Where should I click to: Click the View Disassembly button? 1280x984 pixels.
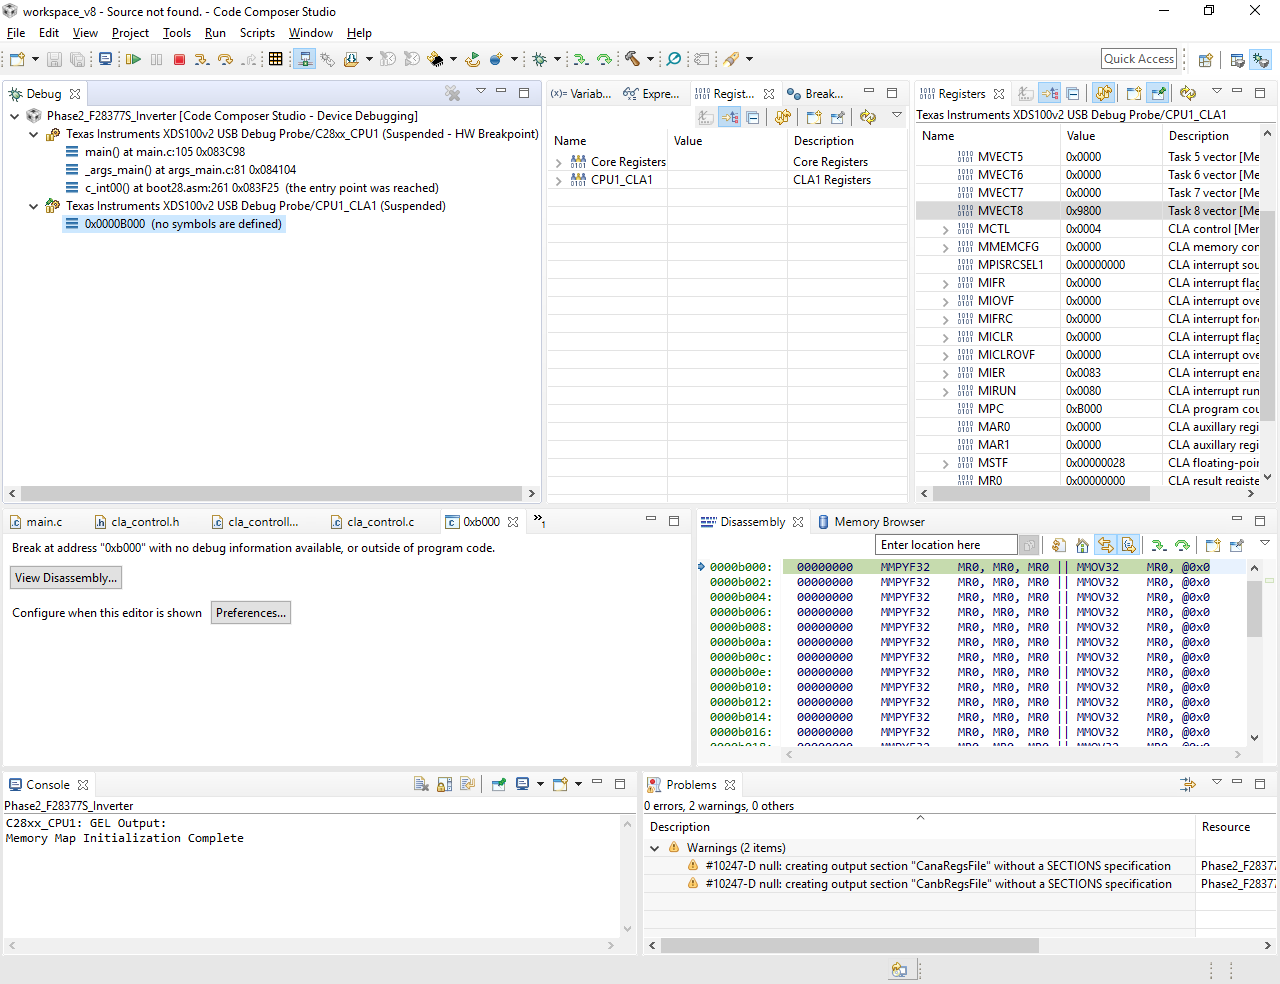[x=66, y=578]
